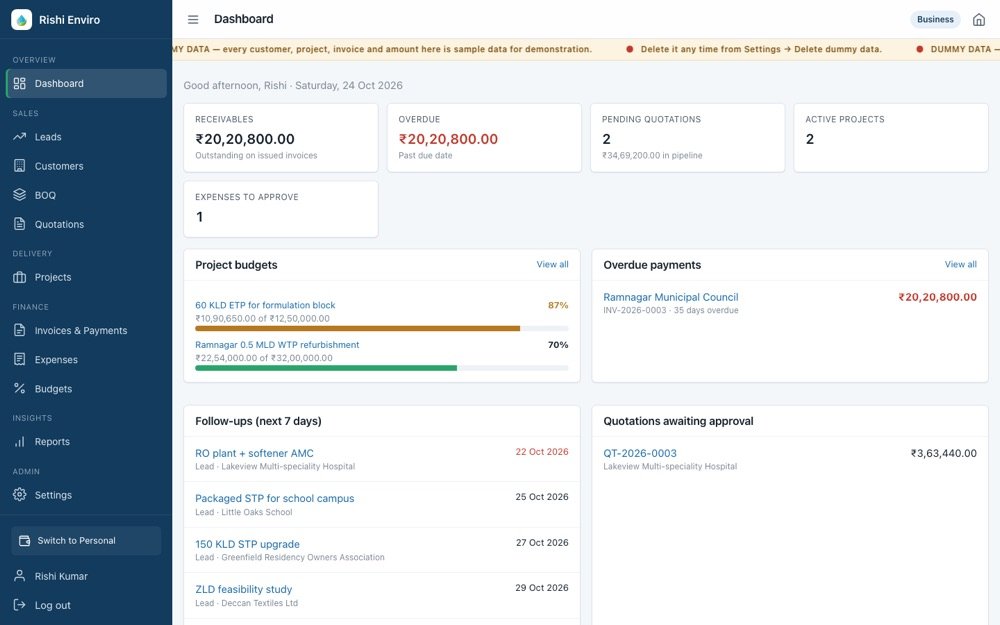Click the Dashboard grid icon in sidebar
Screen dimensions: 1000x625
(x=20, y=84)
